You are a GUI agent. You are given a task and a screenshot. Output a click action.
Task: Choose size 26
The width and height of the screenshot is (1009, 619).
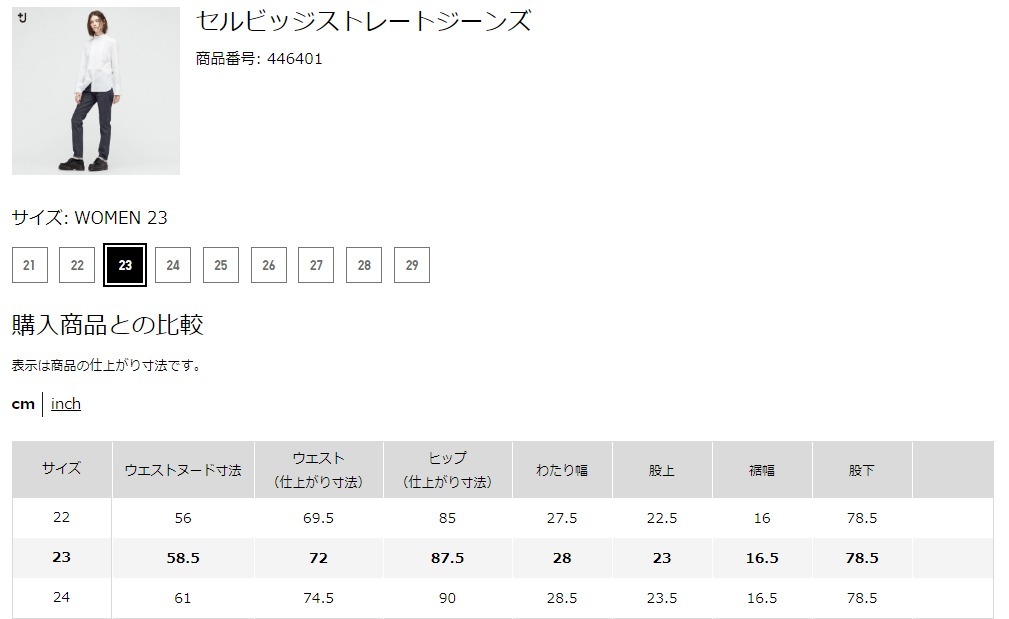(269, 265)
